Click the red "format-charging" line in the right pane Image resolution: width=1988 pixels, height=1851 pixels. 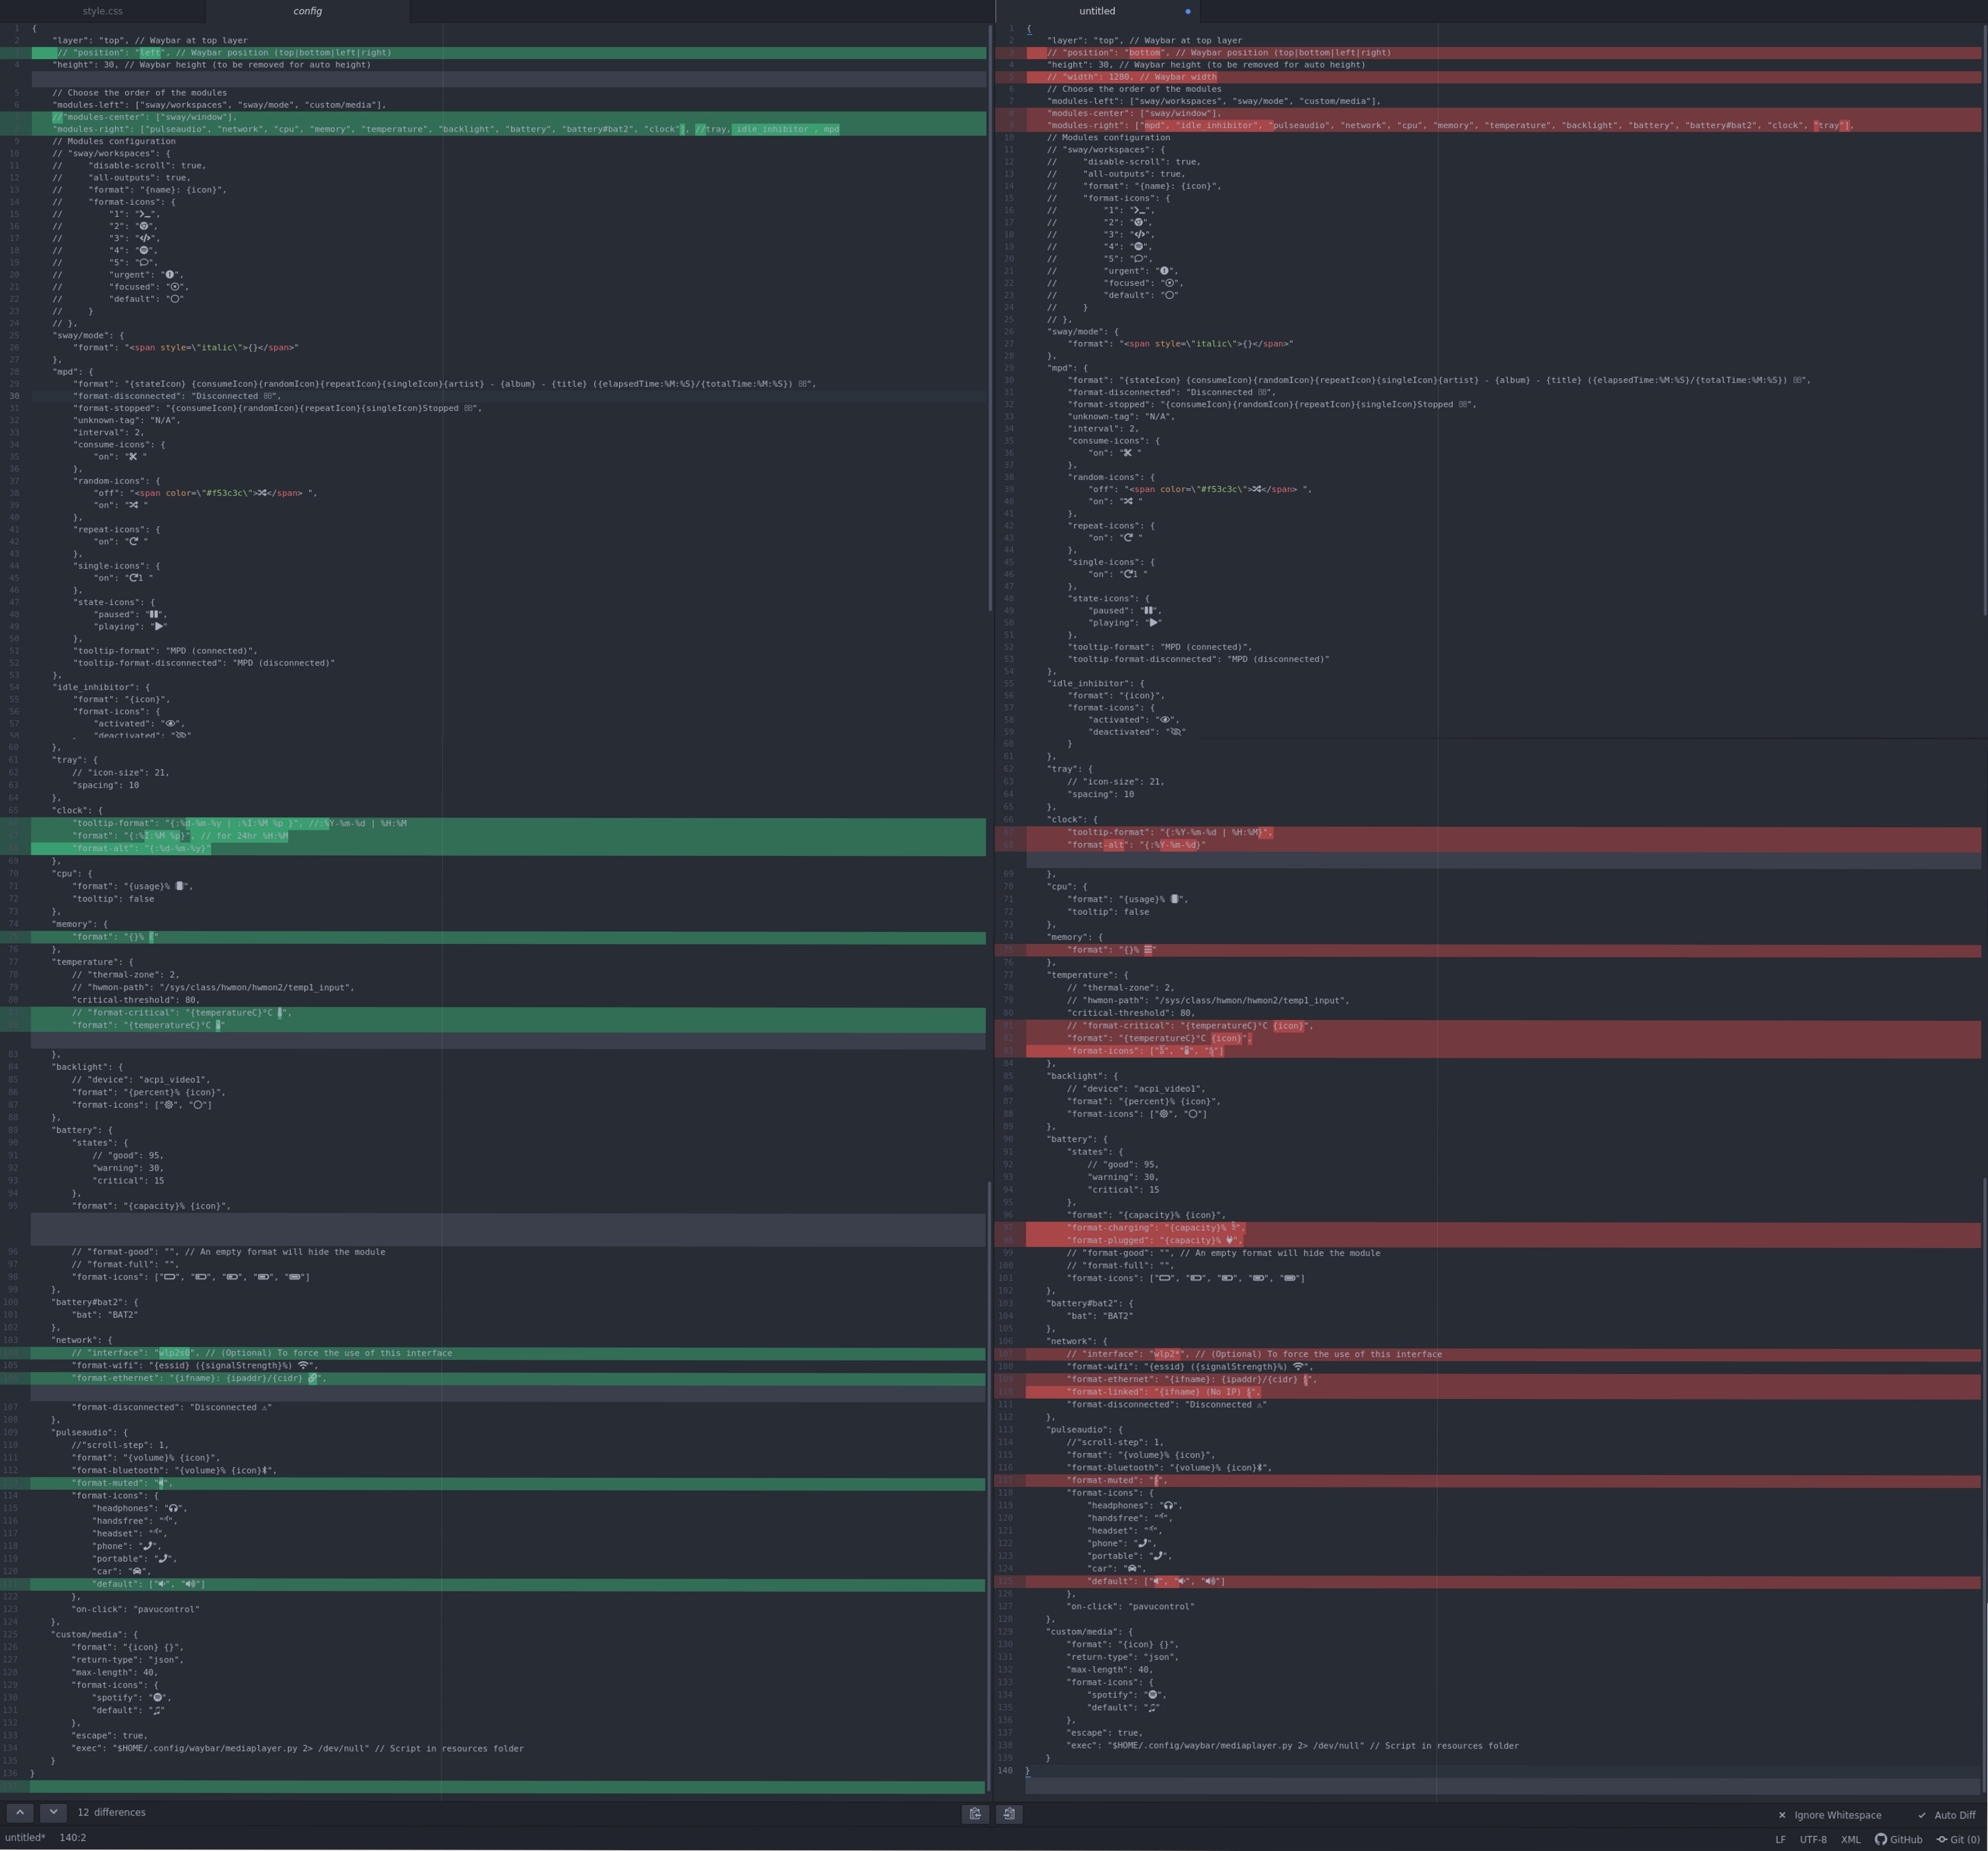[x=1503, y=1228]
